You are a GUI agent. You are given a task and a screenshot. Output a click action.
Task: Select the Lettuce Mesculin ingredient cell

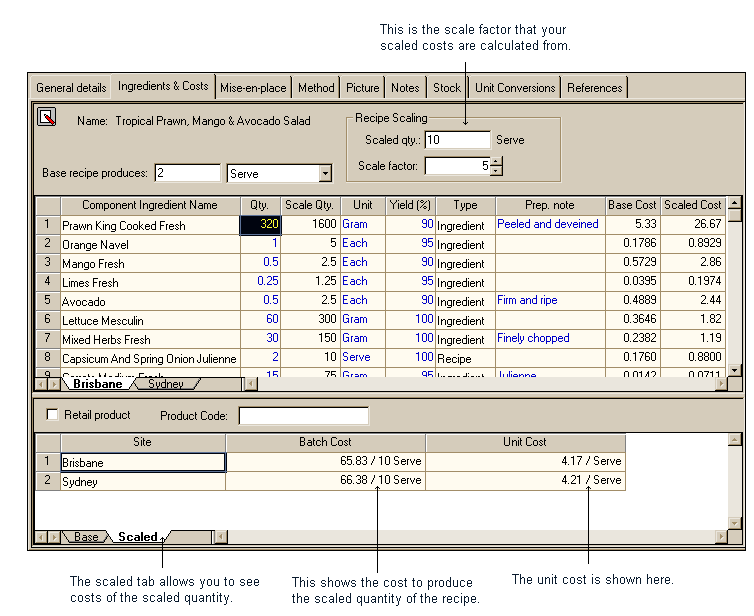click(150, 320)
